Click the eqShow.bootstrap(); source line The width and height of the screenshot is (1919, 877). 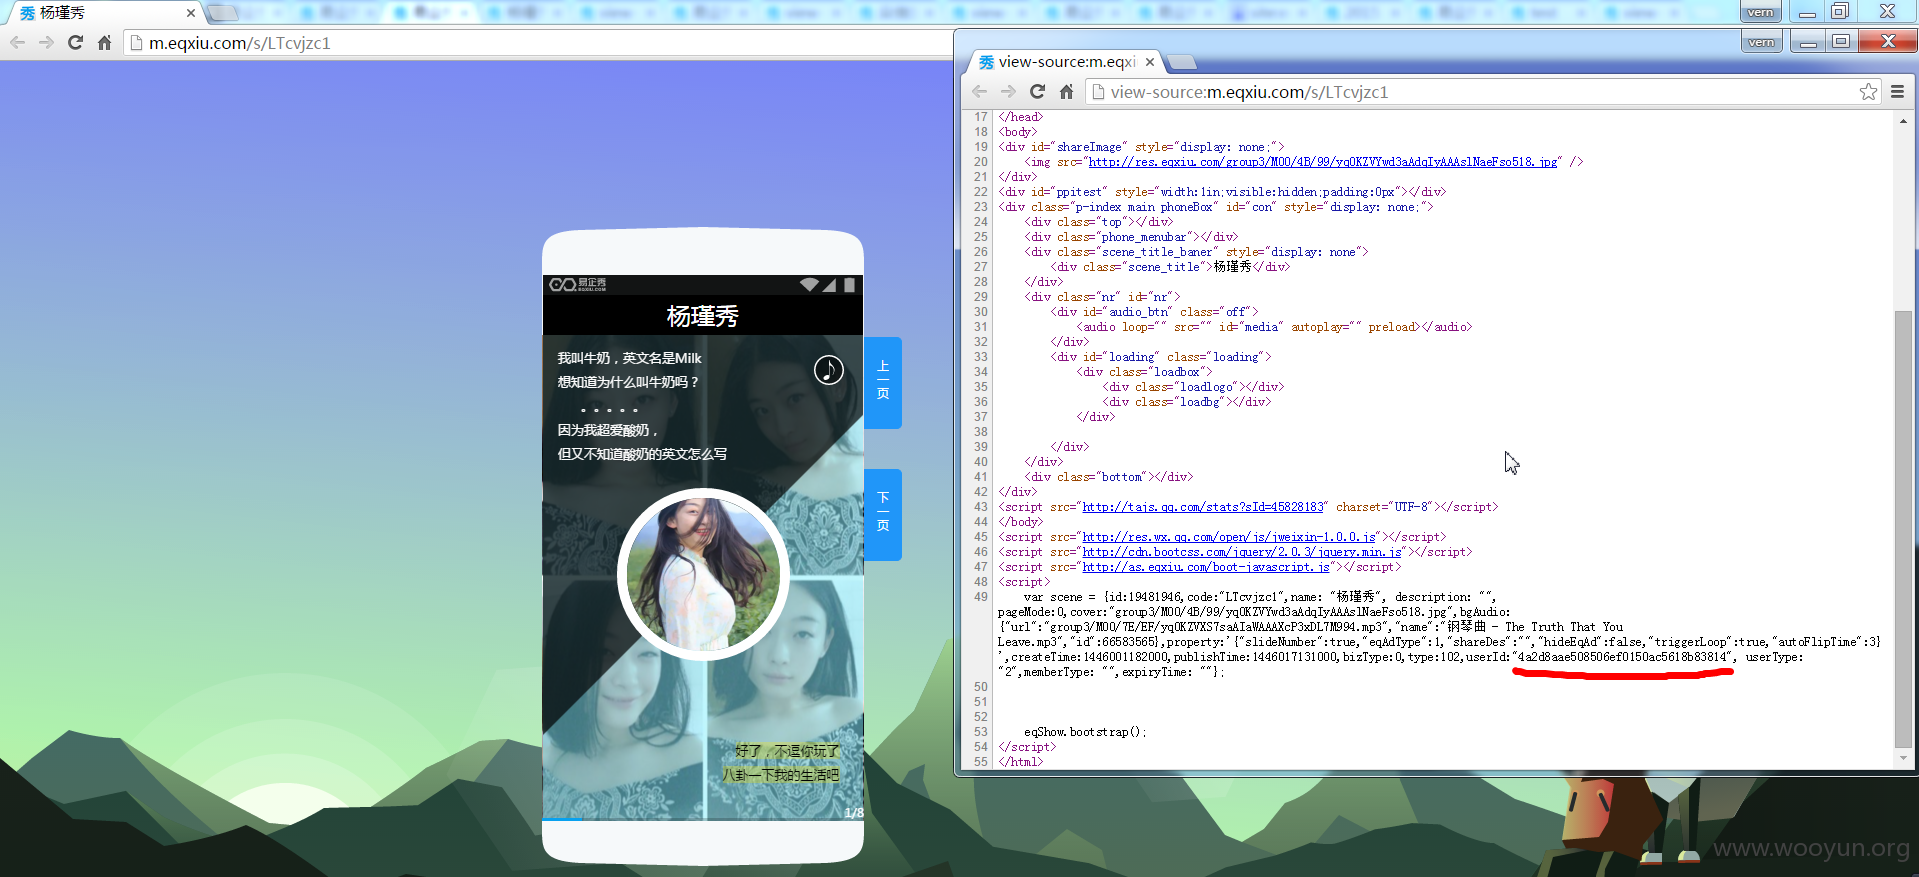pos(1085,732)
